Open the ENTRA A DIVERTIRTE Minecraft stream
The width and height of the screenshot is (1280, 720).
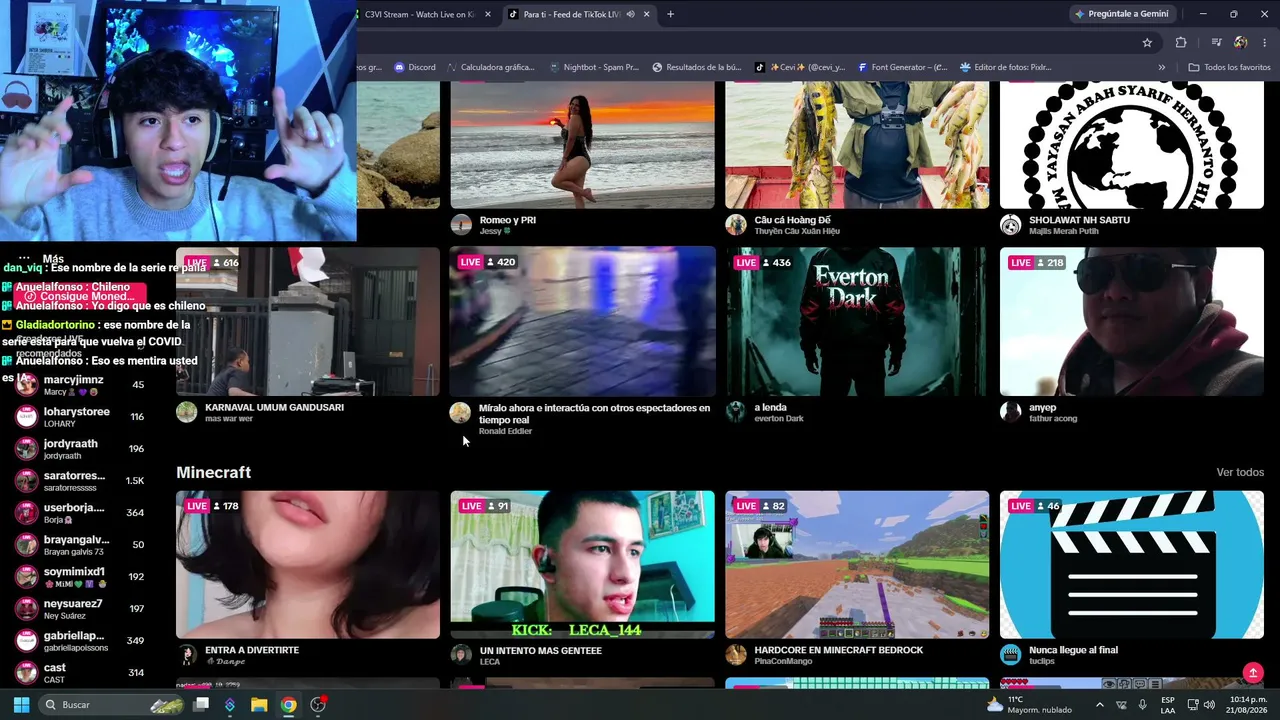click(x=308, y=564)
